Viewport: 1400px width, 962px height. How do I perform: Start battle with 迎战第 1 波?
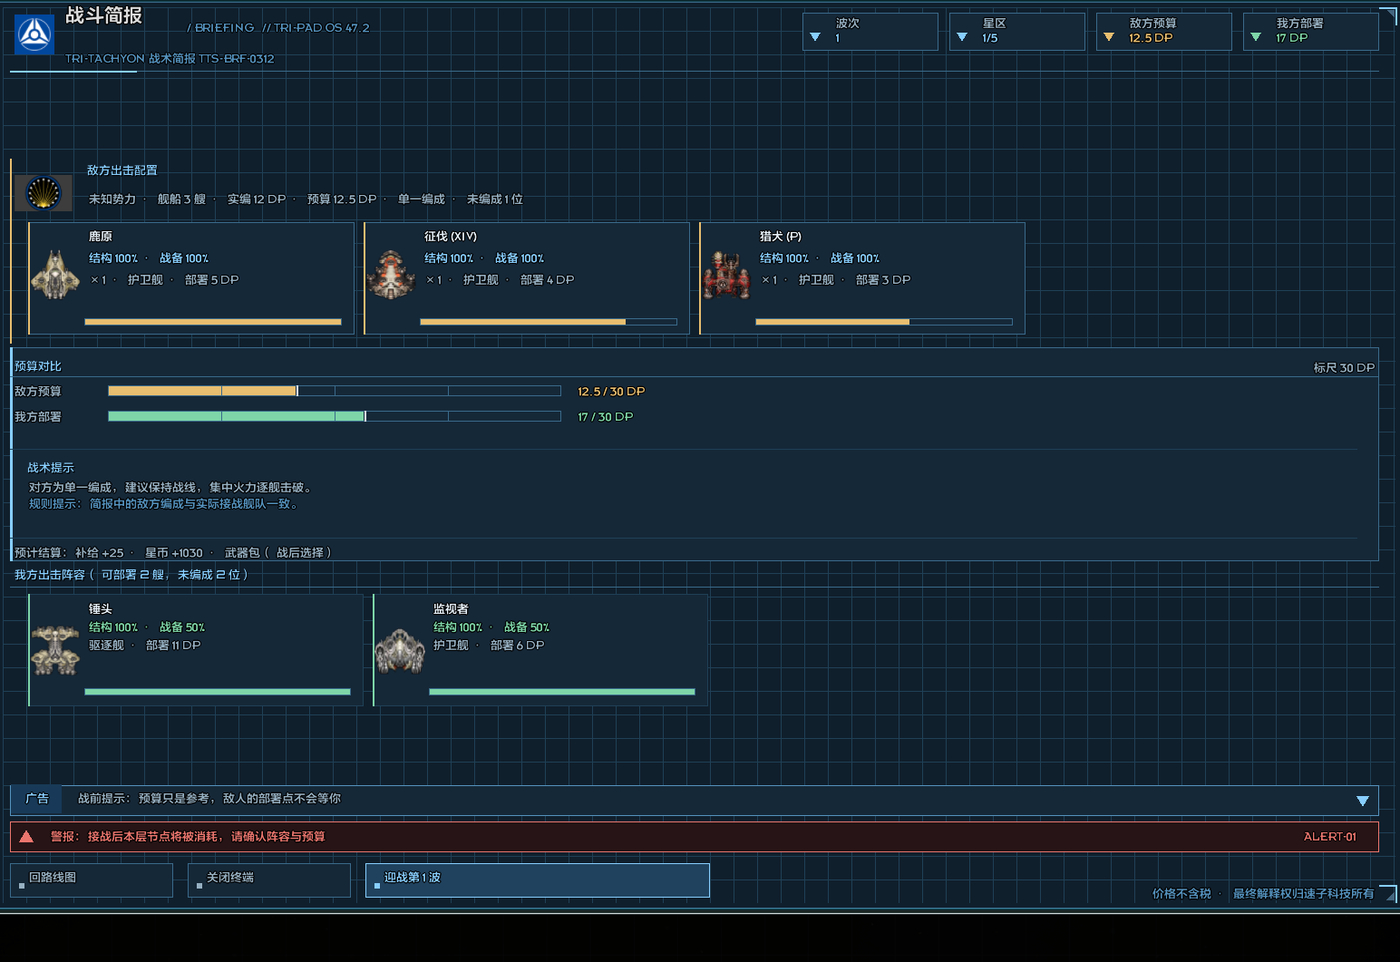538,880
